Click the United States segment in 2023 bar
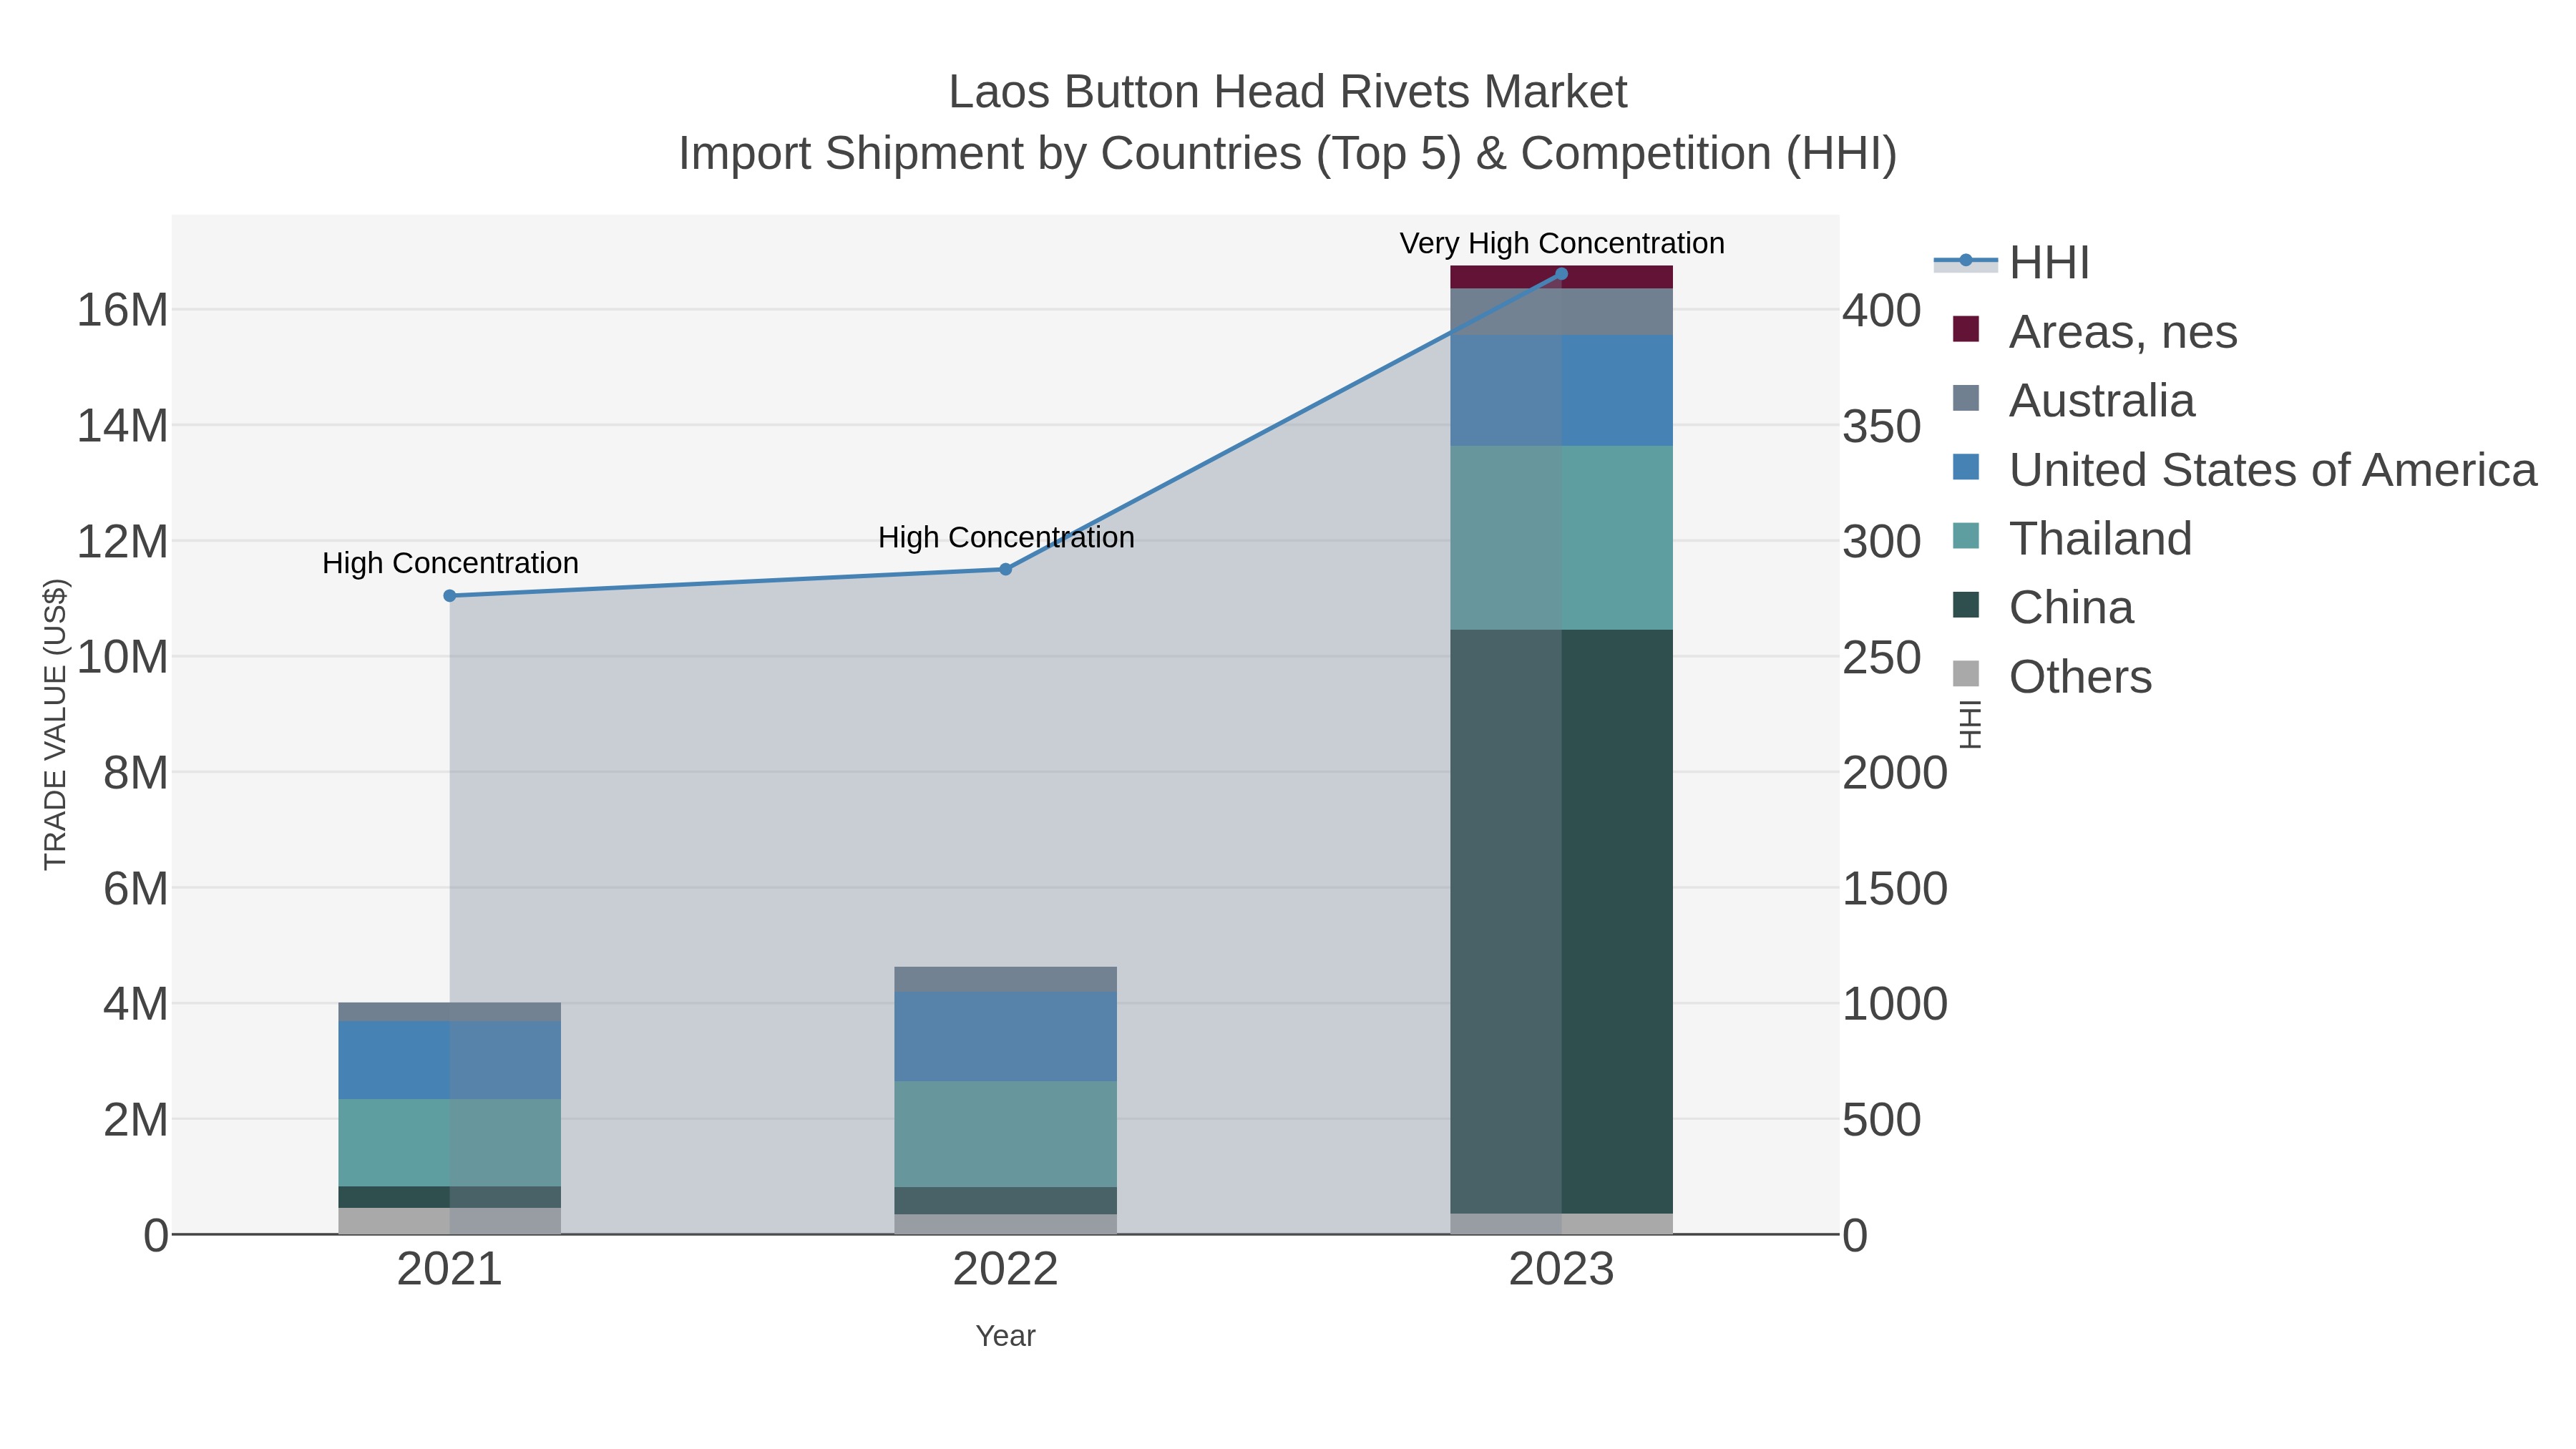The image size is (2576, 1449). pos(1562,391)
